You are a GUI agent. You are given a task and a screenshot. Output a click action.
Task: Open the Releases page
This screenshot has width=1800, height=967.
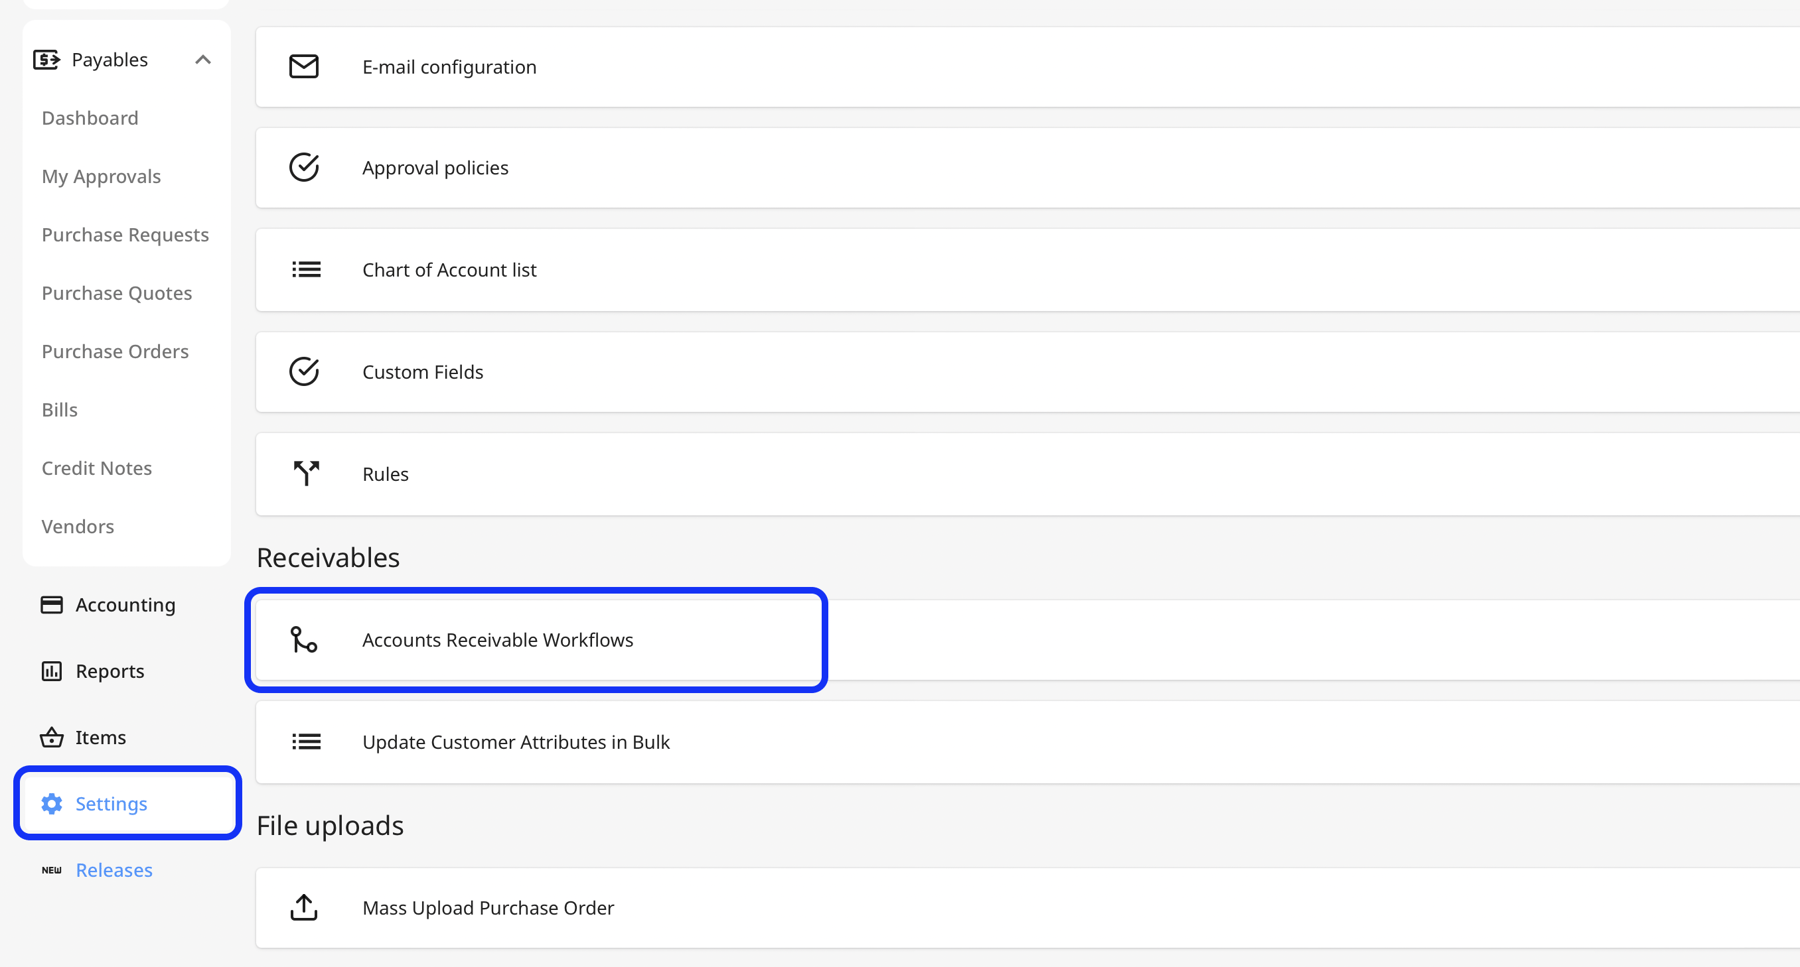pos(114,869)
